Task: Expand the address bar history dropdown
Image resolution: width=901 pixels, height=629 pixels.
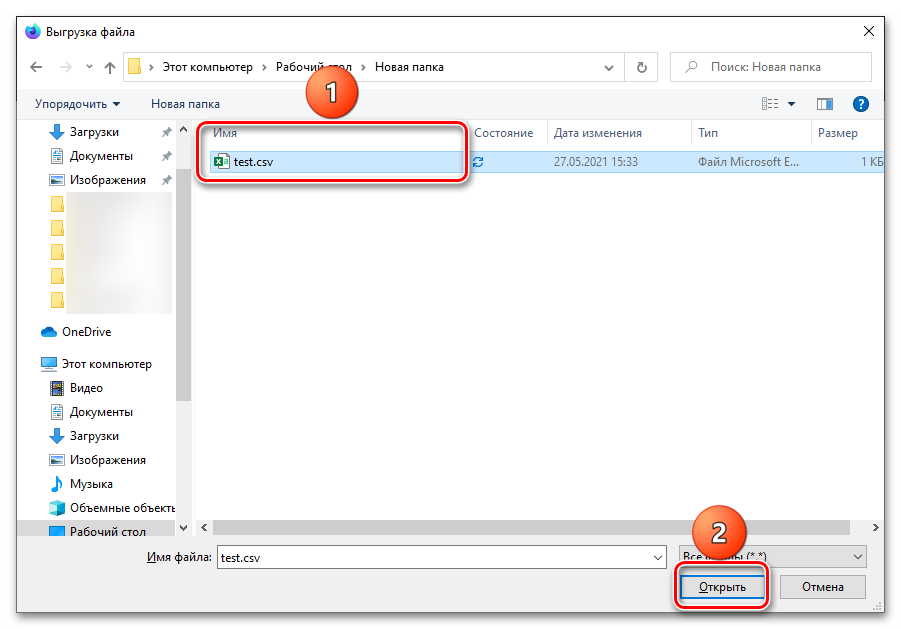Action: 609,68
